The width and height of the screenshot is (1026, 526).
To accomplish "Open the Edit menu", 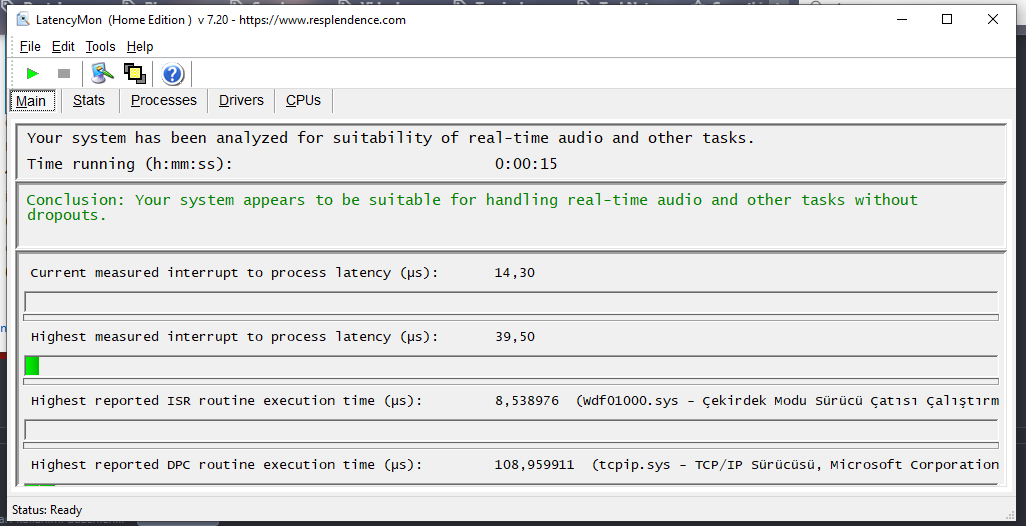I will pyautogui.click(x=63, y=46).
